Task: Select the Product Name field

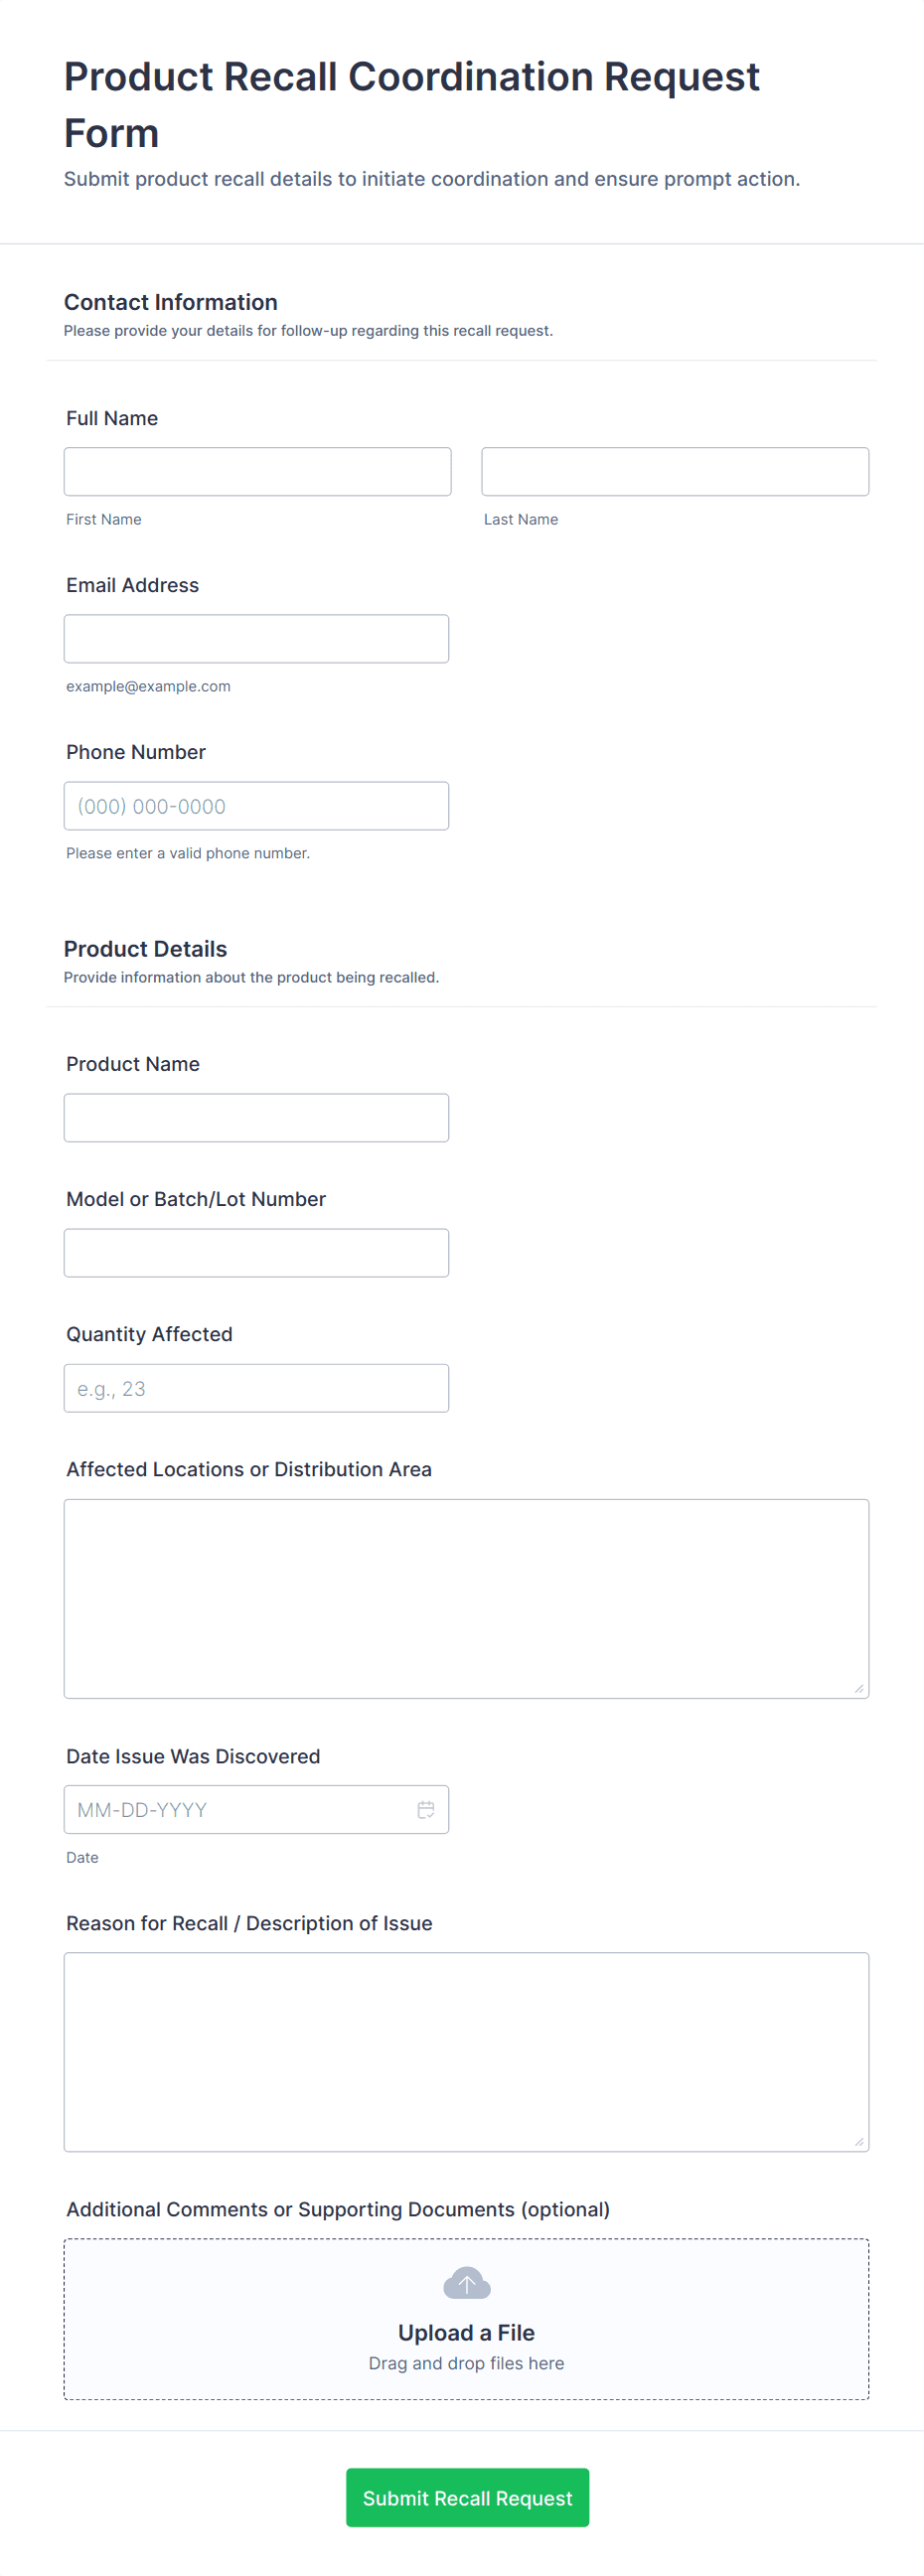Action: (x=256, y=1118)
